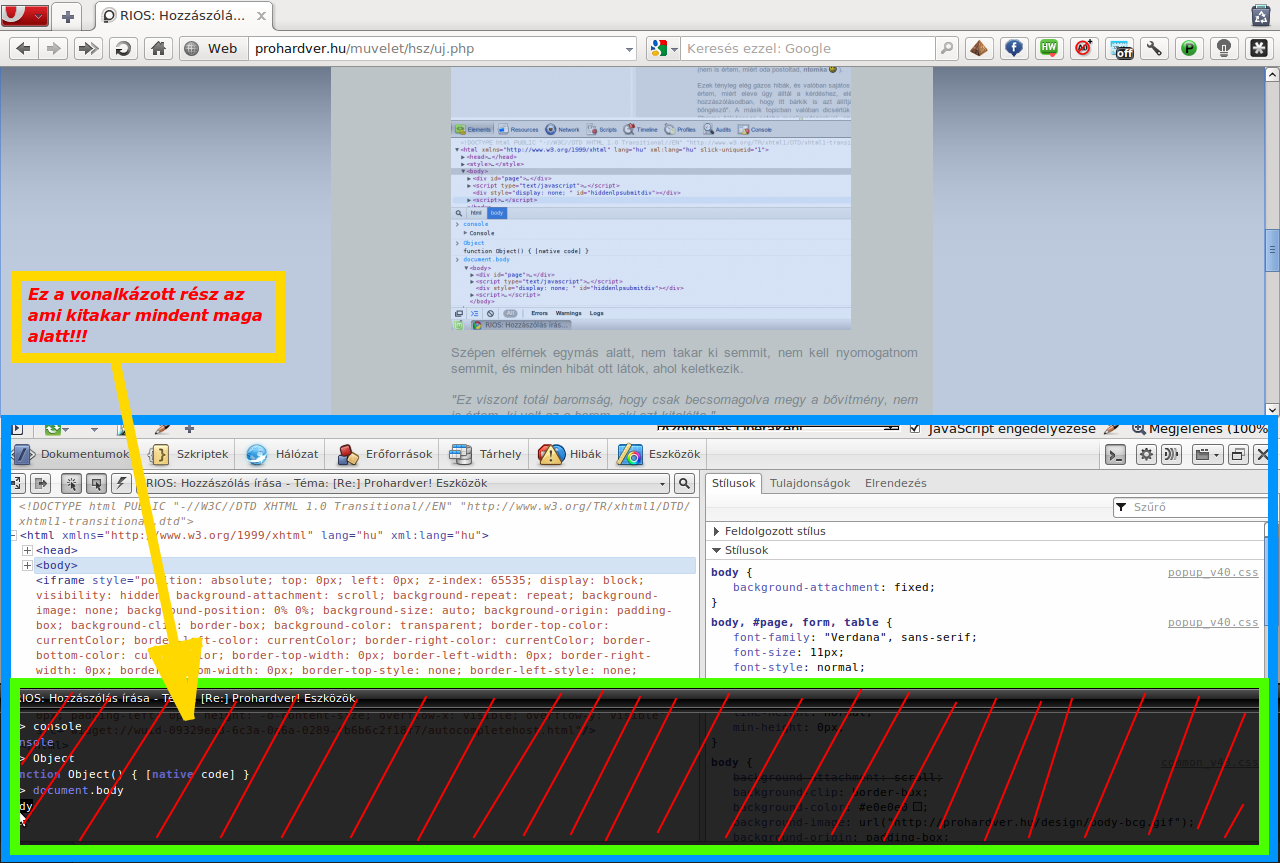Click the remote debug signal icon
The height and width of the screenshot is (863, 1280).
coord(1171,455)
